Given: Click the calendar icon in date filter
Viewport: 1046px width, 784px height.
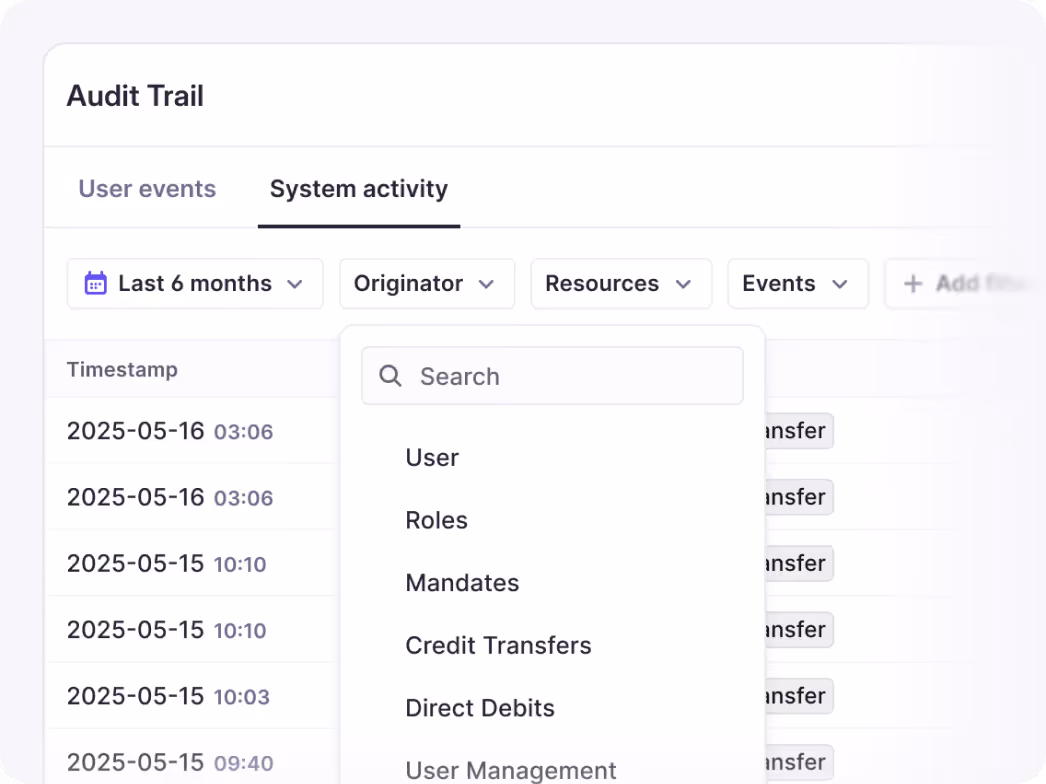Looking at the screenshot, I should point(95,283).
